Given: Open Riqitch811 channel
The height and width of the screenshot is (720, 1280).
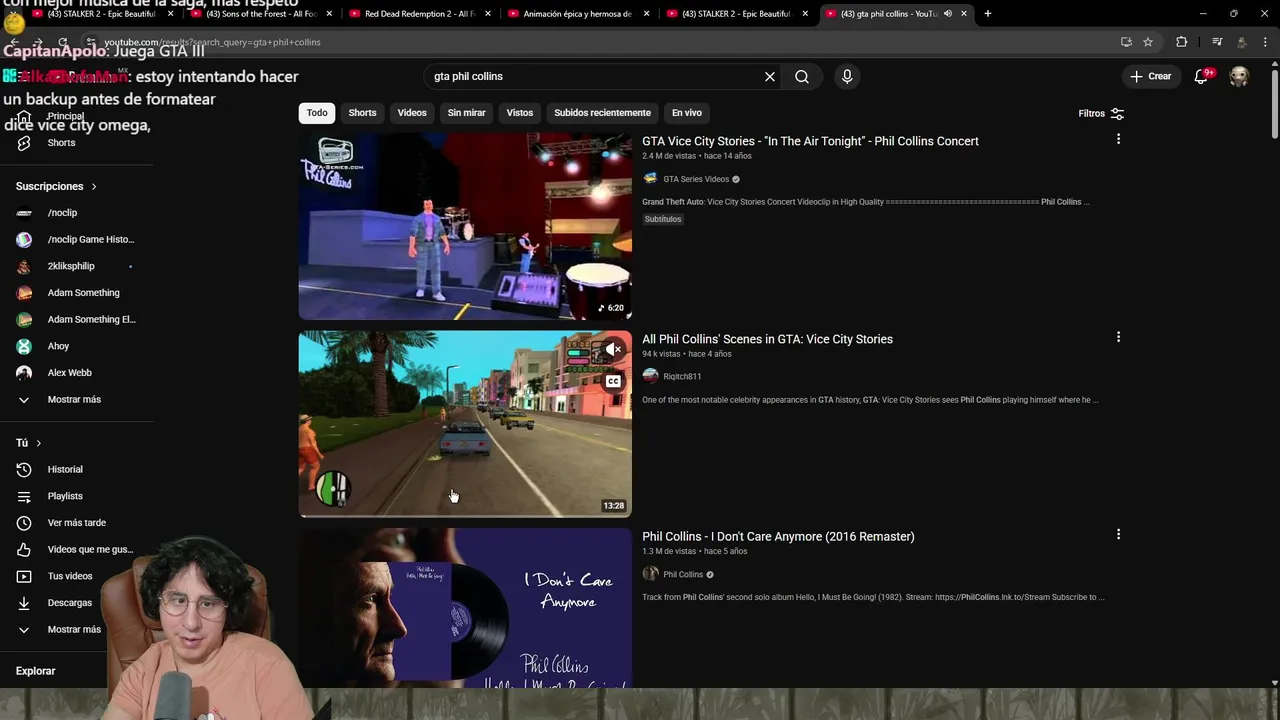Looking at the screenshot, I should click(682, 377).
